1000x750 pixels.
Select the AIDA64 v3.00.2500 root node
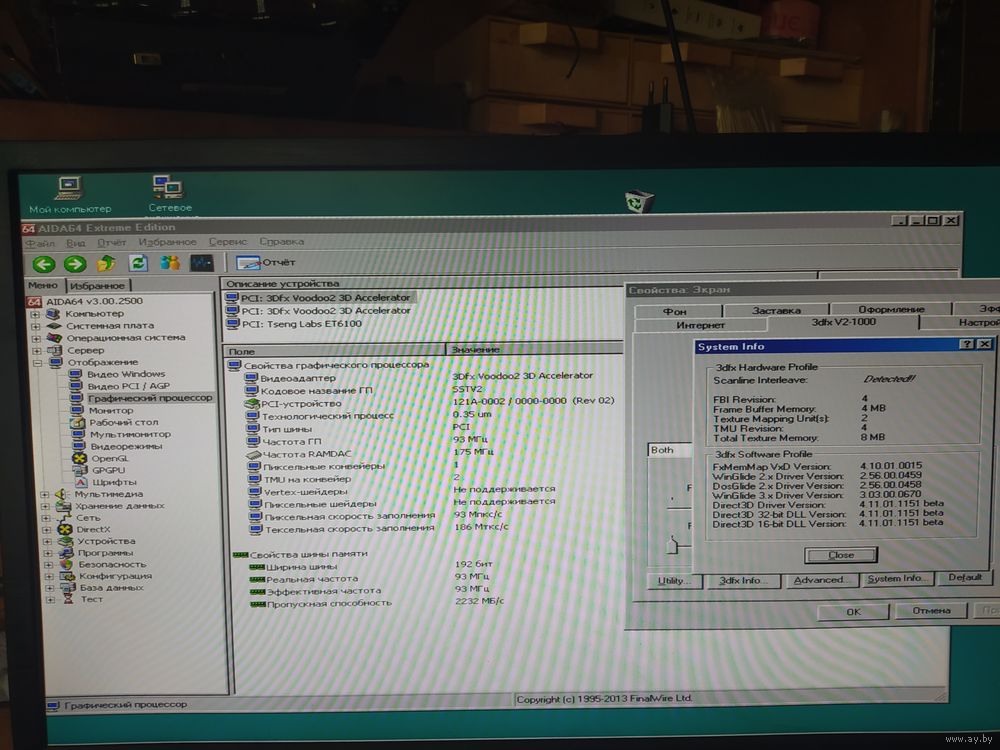94,301
